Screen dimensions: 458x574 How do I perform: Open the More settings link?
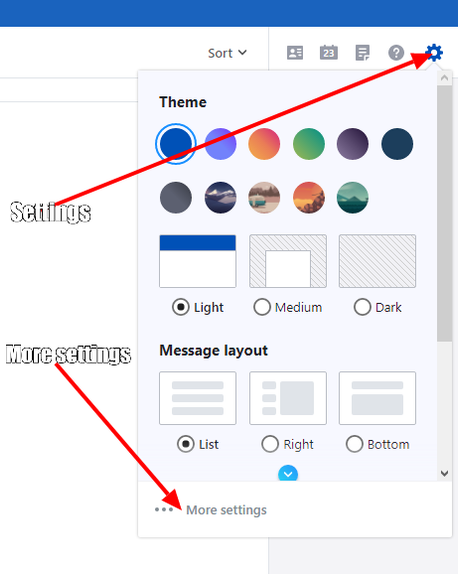(226, 510)
